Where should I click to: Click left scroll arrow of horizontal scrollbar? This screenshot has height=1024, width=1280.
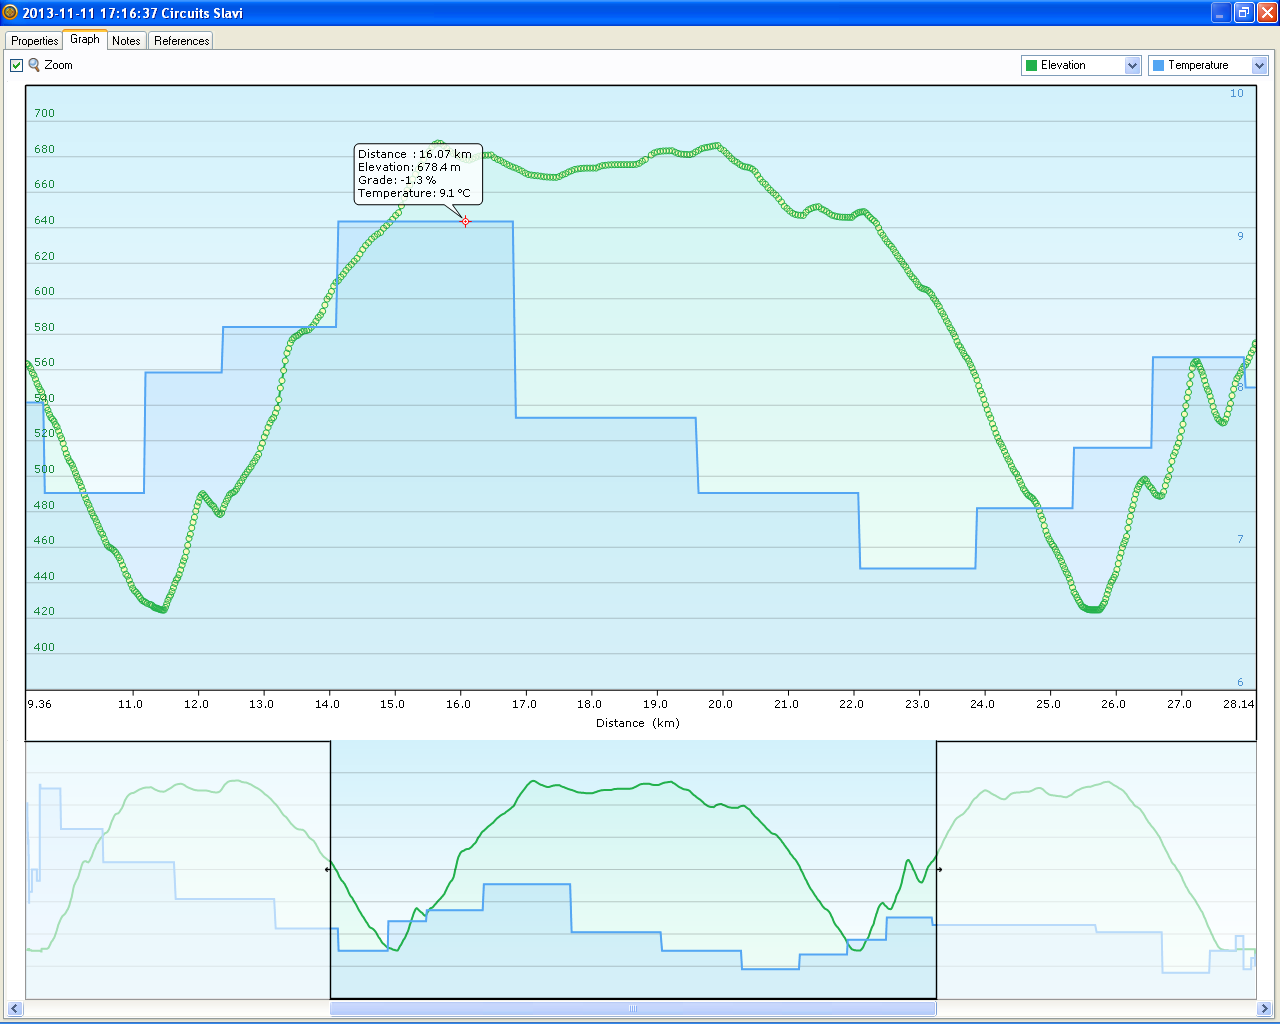[x=14, y=1009]
